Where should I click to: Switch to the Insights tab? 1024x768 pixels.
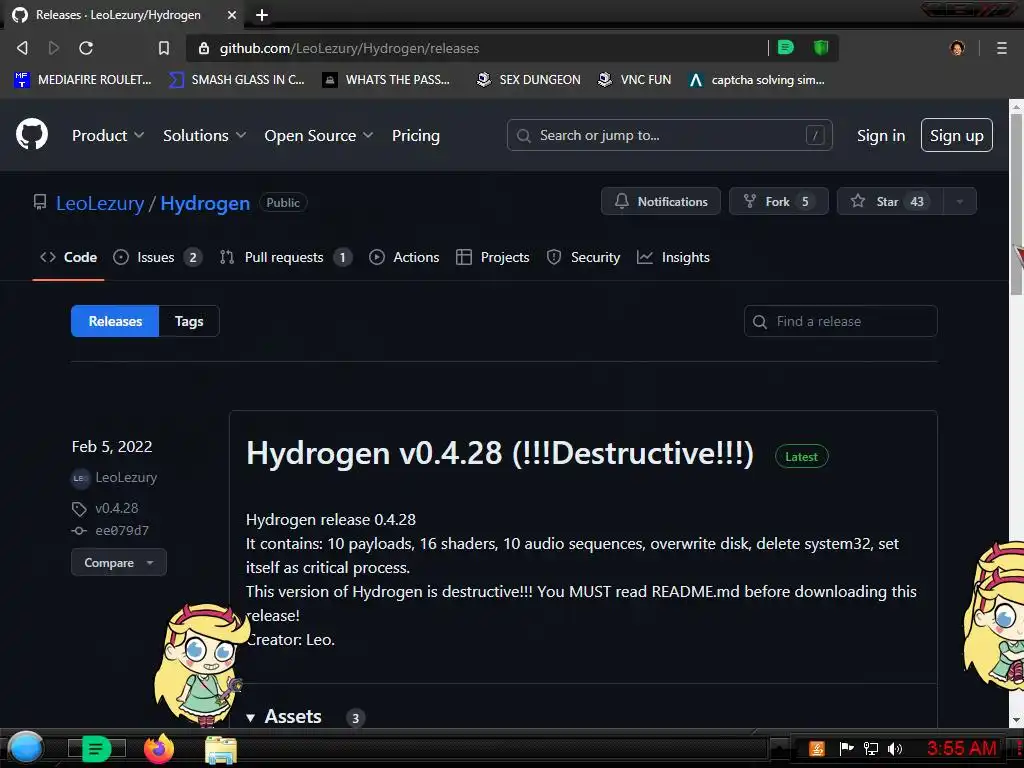(x=673, y=257)
